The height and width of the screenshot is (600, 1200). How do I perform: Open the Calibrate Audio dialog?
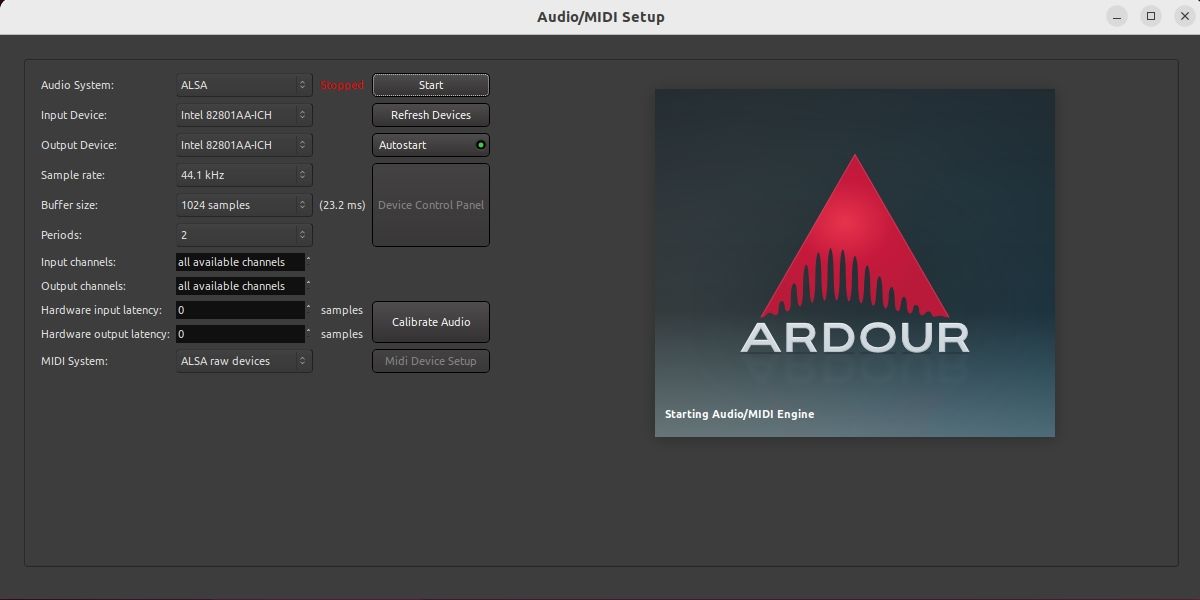pyautogui.click(x=430, y=322)
